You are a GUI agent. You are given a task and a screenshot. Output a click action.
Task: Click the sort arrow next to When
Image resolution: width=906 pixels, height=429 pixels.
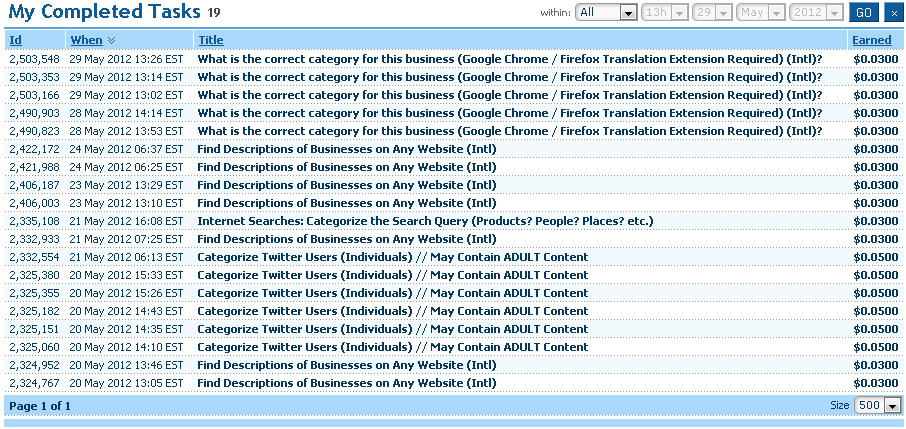pyautogui.click(x=112, y=40)
